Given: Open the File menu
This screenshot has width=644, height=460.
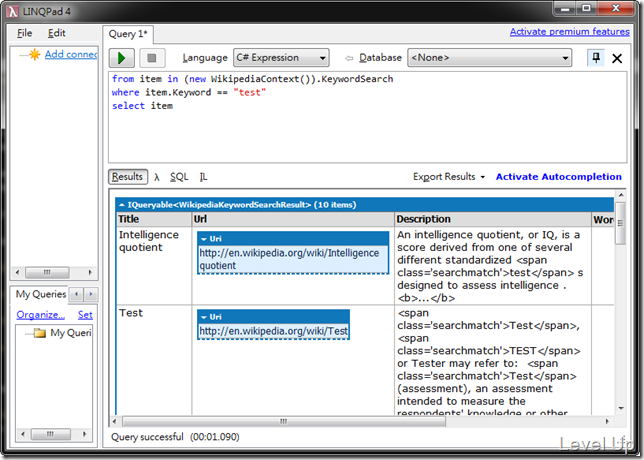Looking at the screenshot, I should tap(25, 33).
